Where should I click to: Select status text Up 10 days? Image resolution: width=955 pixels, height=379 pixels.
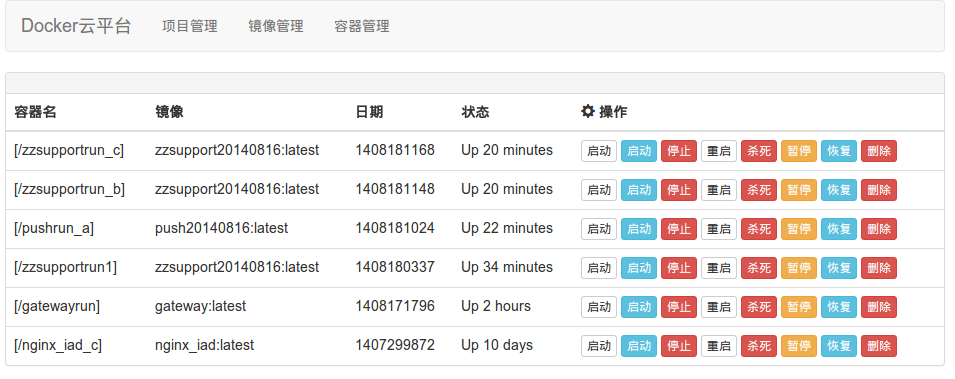coord(496,345)
